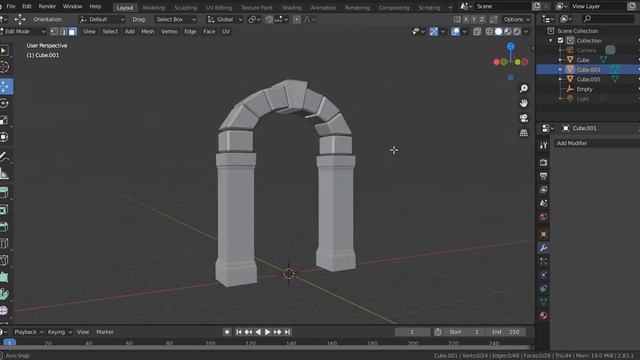Viewport: 640px width, 360px height.
Task: Open the Render menu
Action: coord(47,7)
